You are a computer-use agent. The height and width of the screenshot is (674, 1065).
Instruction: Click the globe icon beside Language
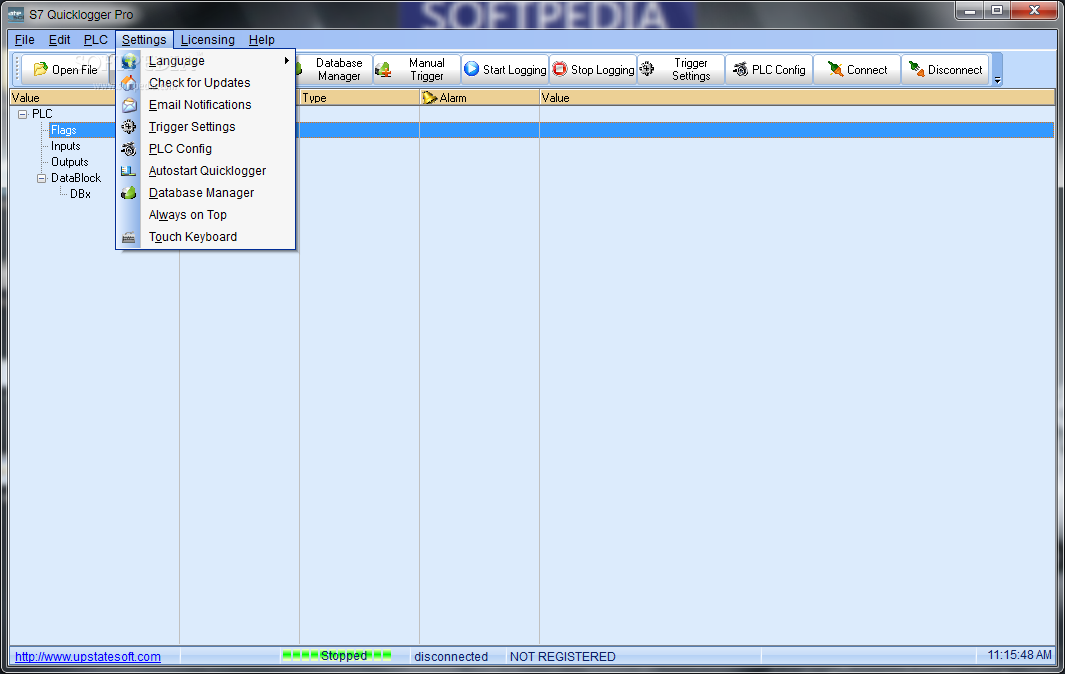tap(129, 61)
